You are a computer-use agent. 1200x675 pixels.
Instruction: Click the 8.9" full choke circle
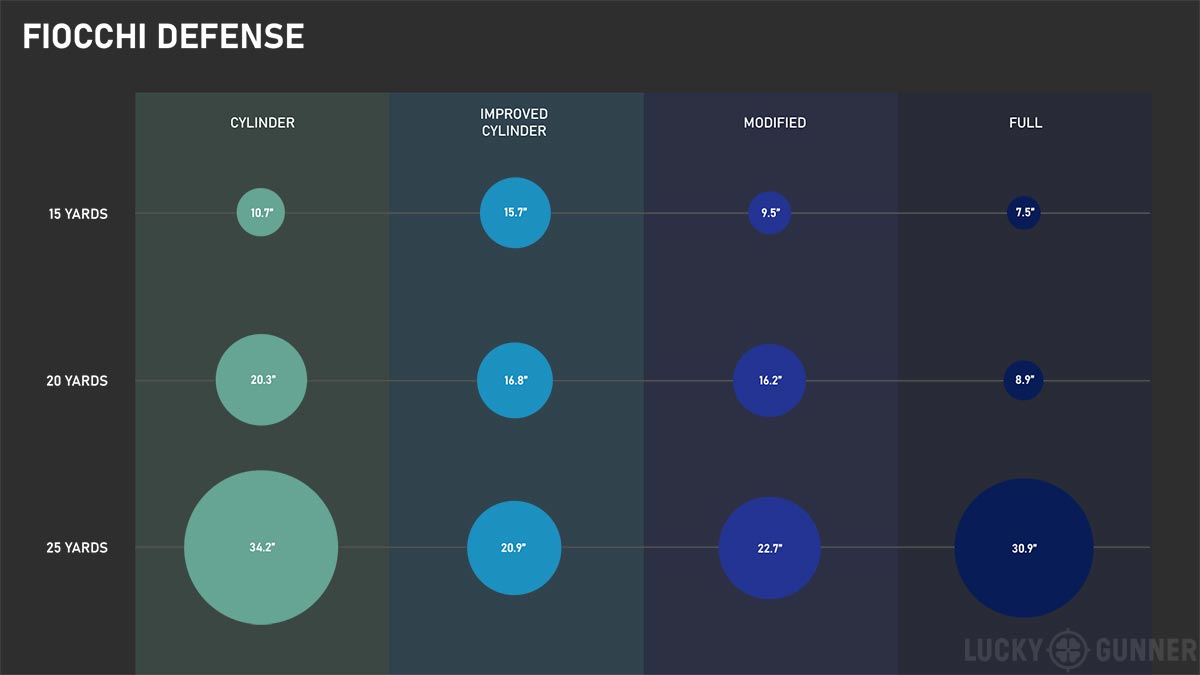(x=1024, y=380)
